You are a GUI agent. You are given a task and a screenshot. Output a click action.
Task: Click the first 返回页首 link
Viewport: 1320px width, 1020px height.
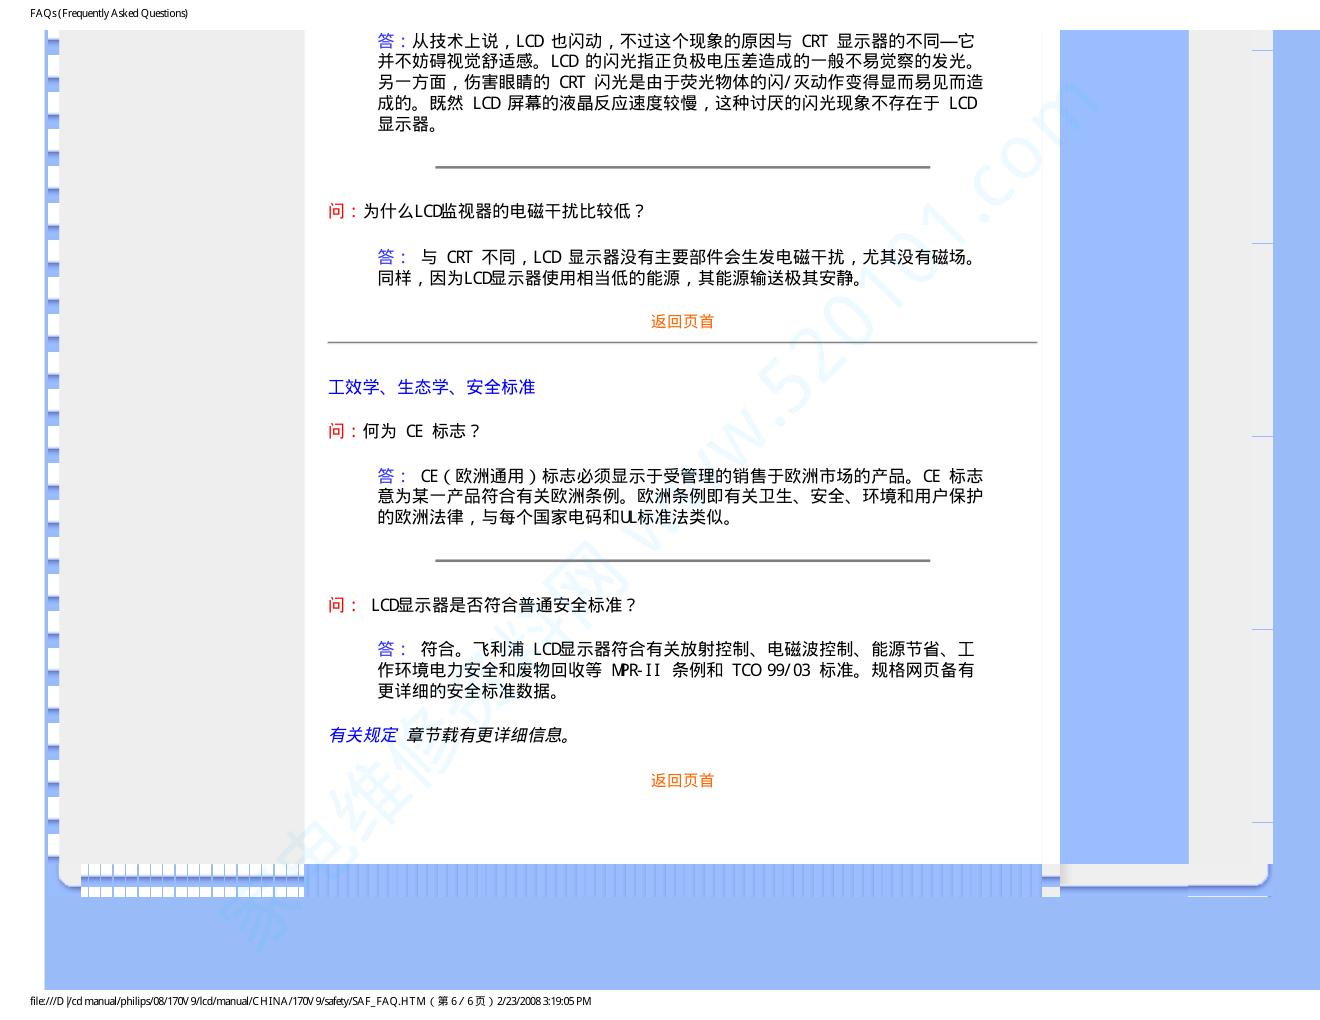coord(682,321)
